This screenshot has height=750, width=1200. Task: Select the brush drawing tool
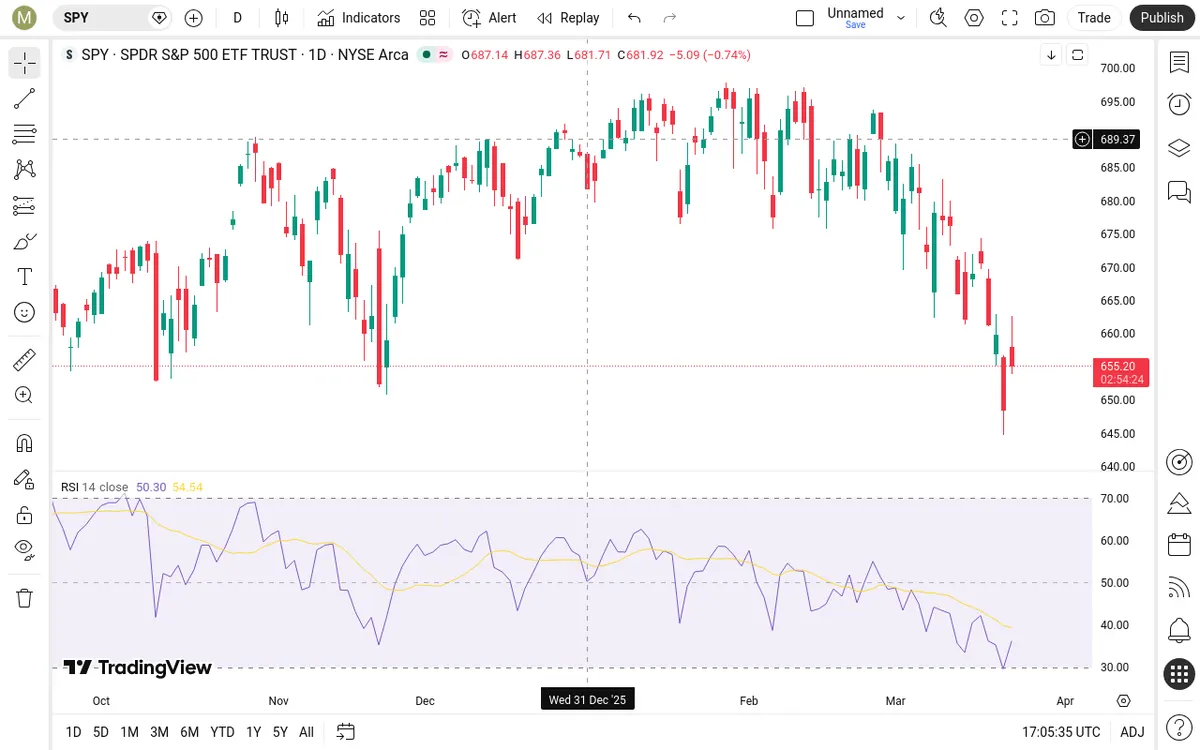25,241
